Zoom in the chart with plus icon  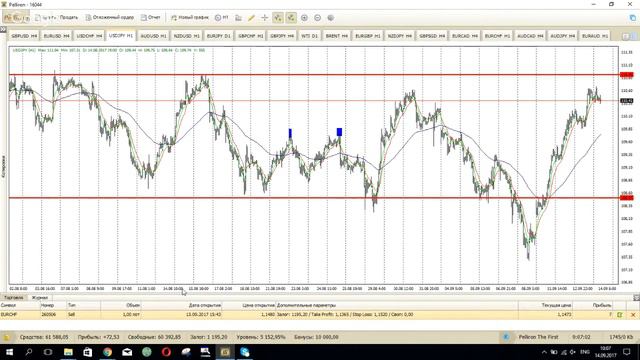[304, 18]
